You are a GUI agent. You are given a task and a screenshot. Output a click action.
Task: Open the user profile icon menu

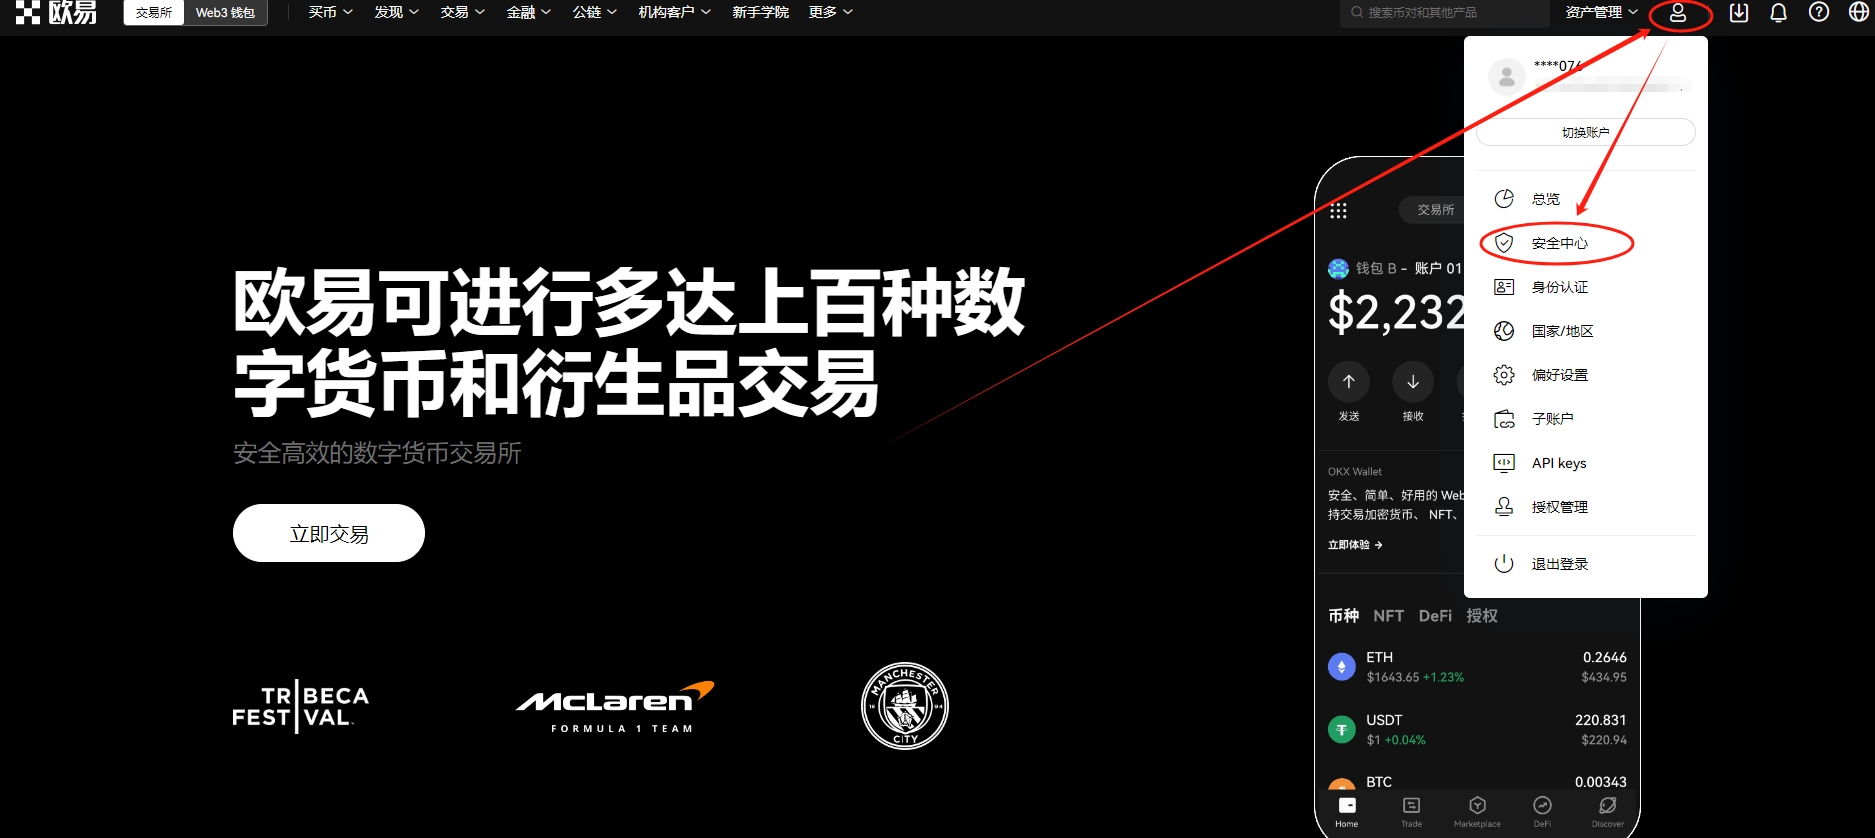point(1678,13)
